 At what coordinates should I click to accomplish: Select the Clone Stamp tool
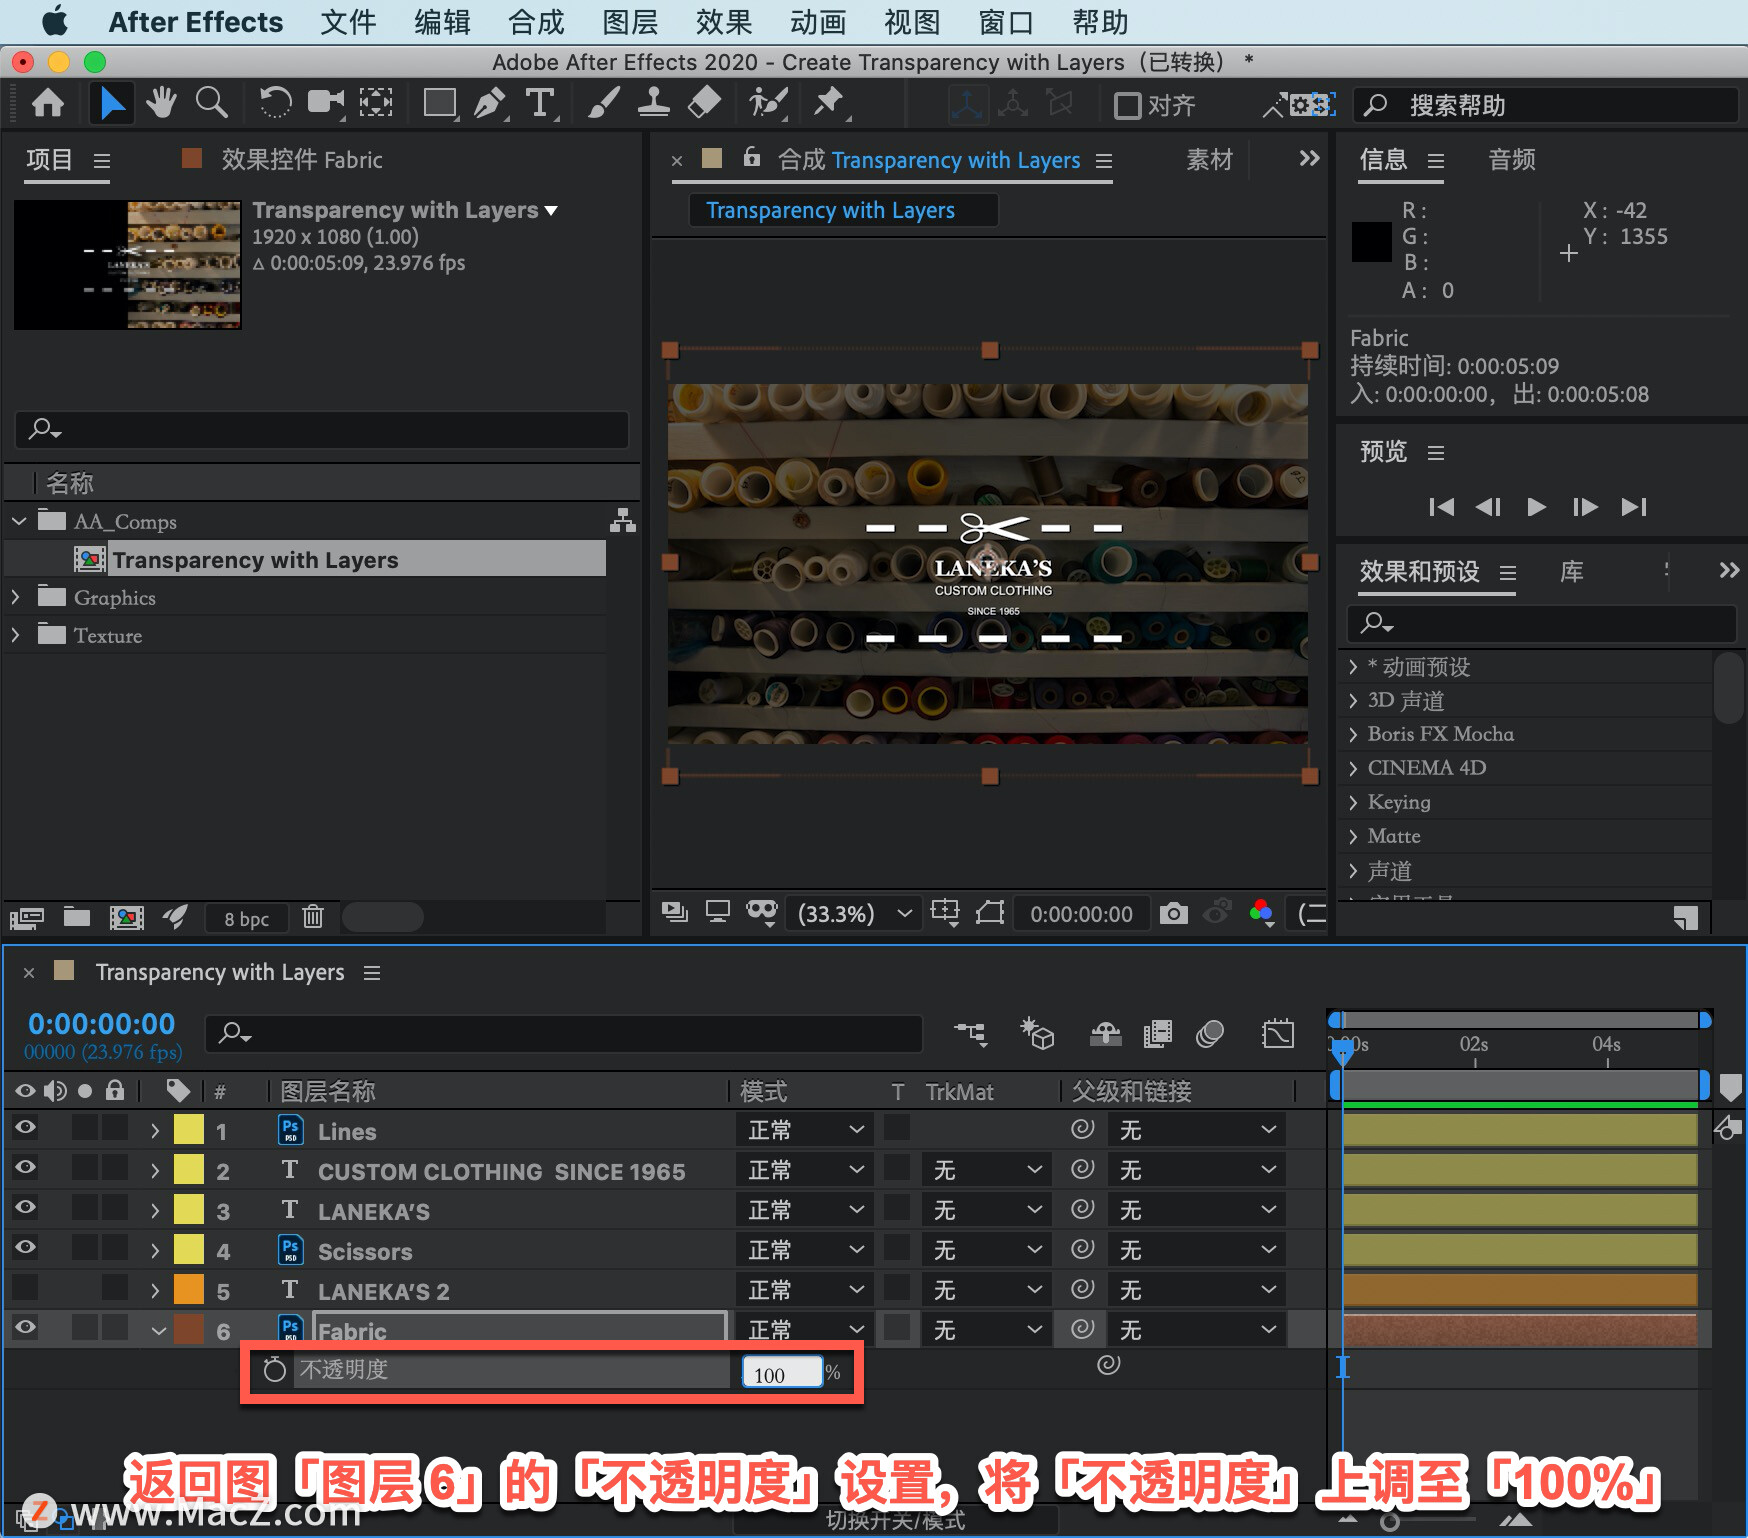coord(654,103)
